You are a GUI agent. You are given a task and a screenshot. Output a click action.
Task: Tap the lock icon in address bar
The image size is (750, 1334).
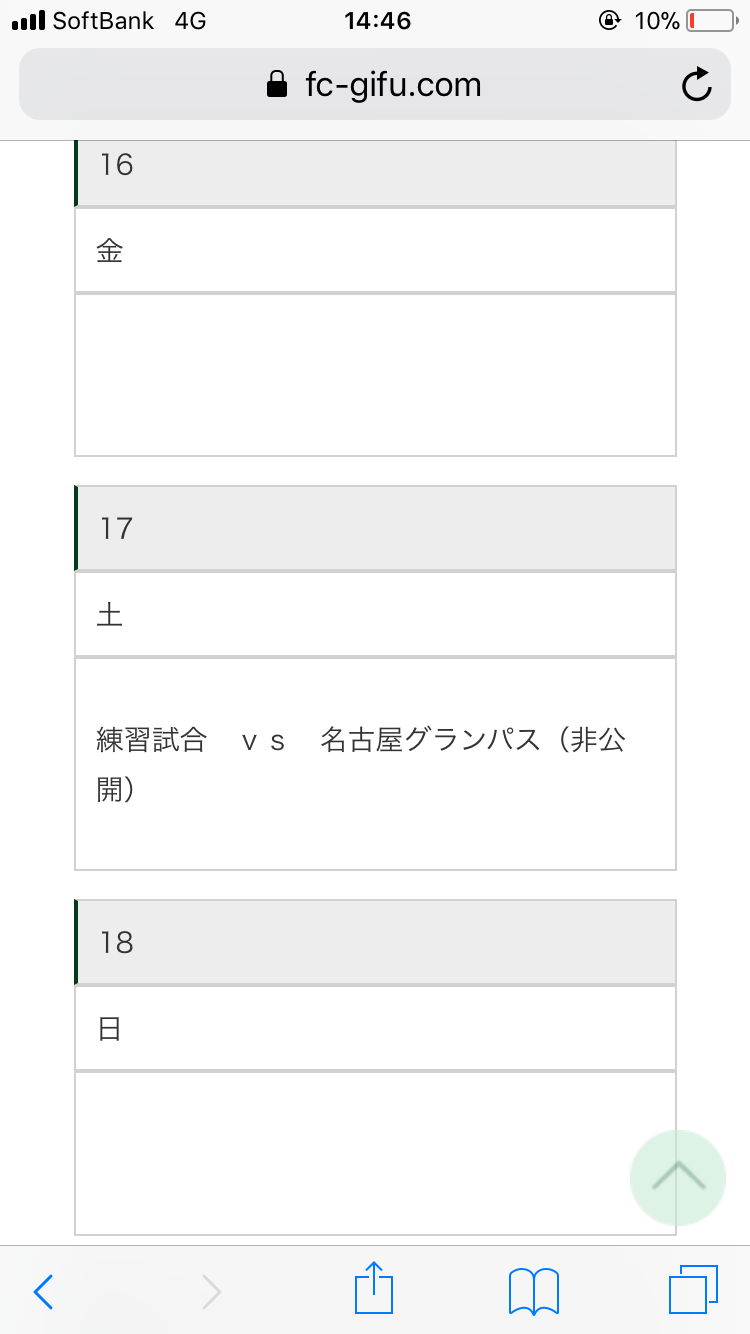pyautogui.click(x=277, y=85)
